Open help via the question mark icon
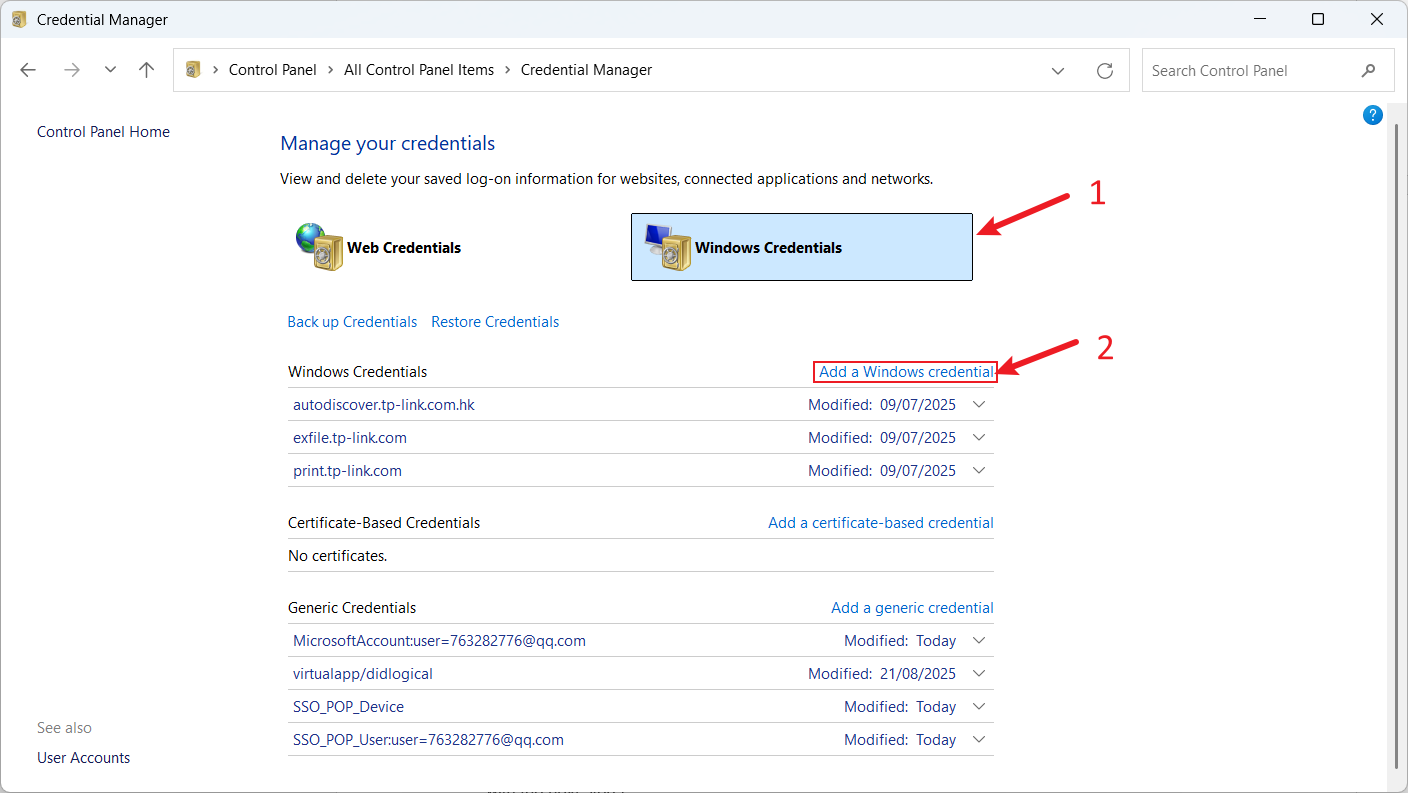Screen dimensions: 1408x793 pos(1372,114)
